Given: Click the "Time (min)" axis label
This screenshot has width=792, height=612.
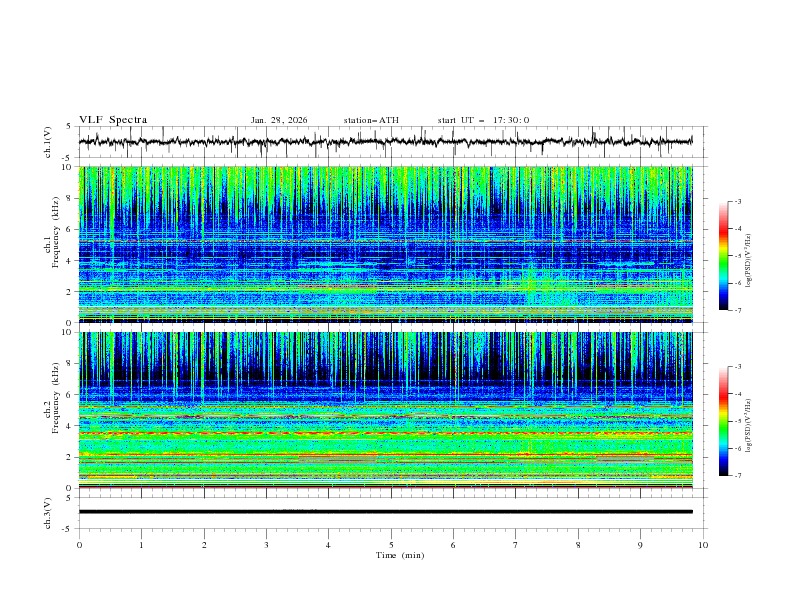Looking at the screenshot, I should click(x=400, y=555).
